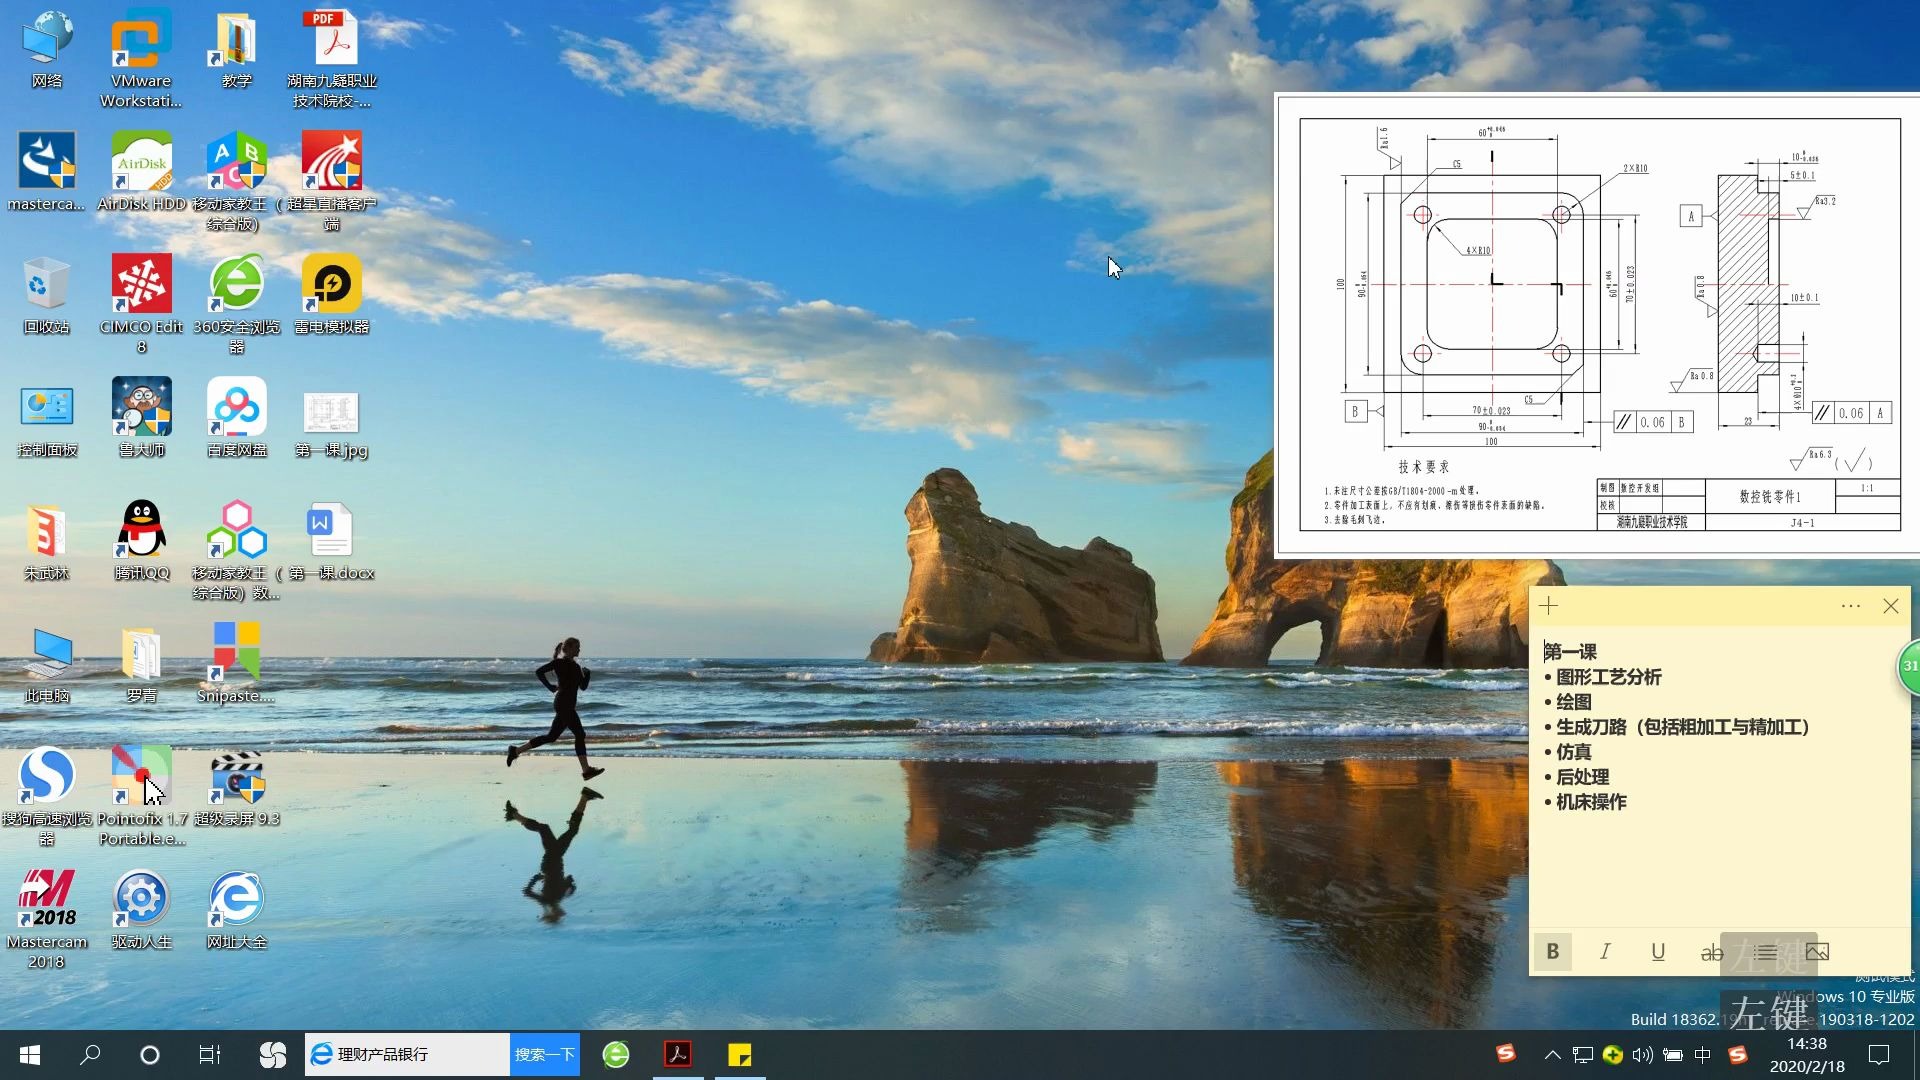Open volume control in tray
Screen dimensions: 1920x1080
pyautogui.click(x=1642, y=1055)
